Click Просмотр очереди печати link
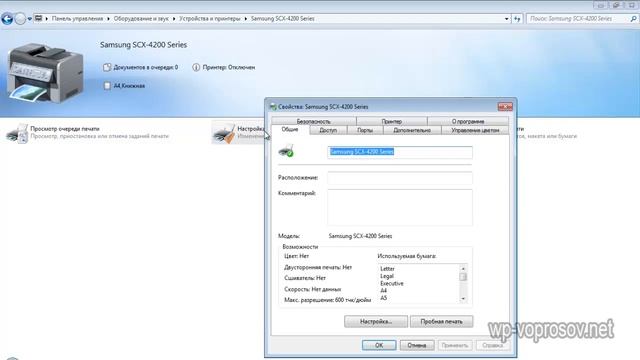The image size is (640, 360). [64, 129]
